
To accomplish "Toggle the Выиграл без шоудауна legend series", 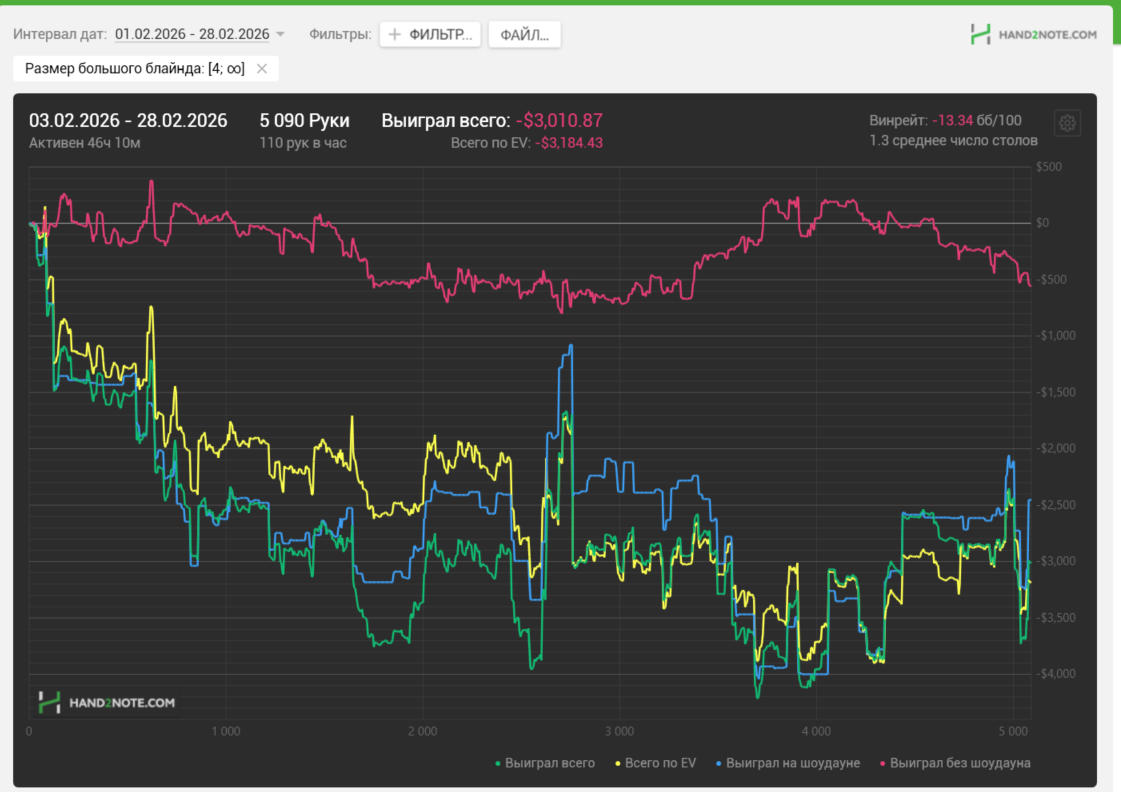I will click(x=955, y=763).
